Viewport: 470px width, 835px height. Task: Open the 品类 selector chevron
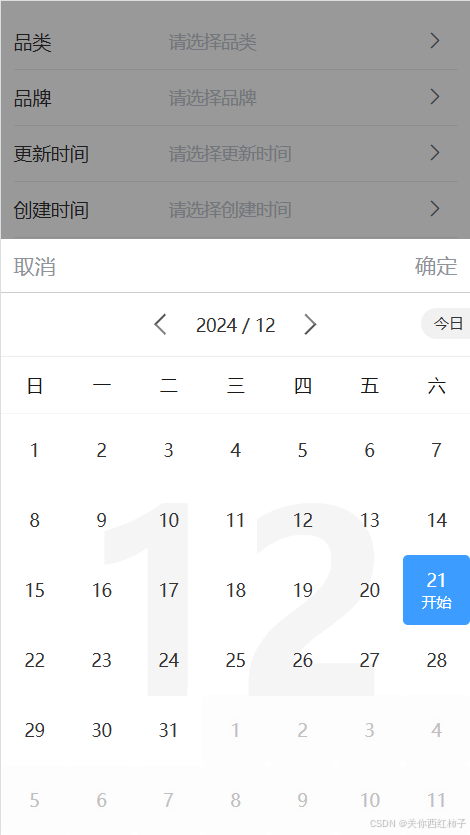(x=435, y=41)
